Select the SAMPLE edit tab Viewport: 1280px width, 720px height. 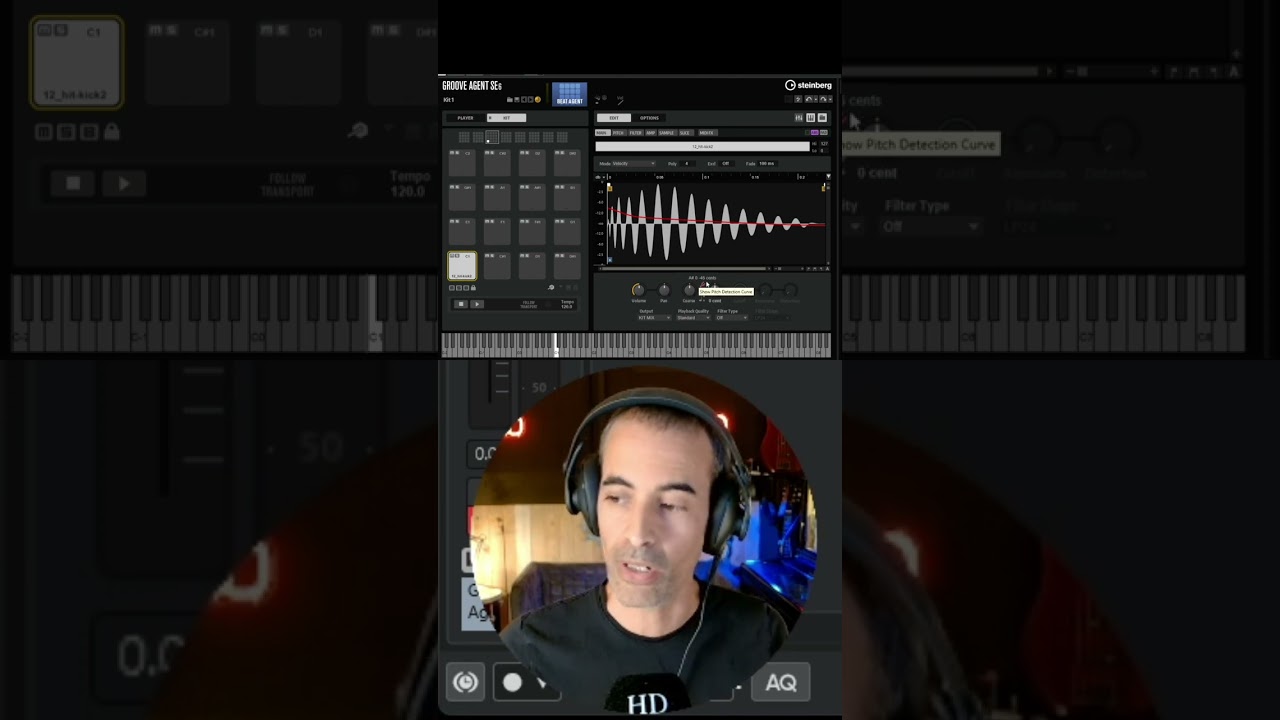666,133
